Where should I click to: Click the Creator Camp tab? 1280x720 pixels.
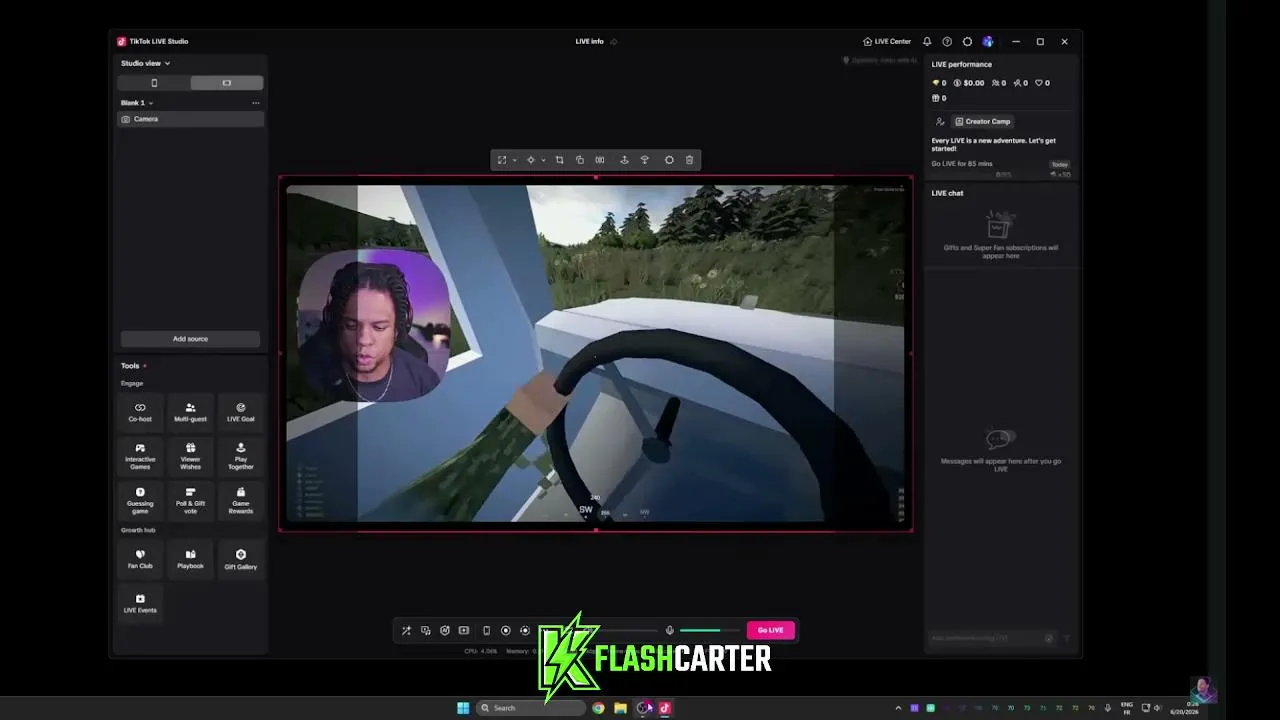pos(982,121)
